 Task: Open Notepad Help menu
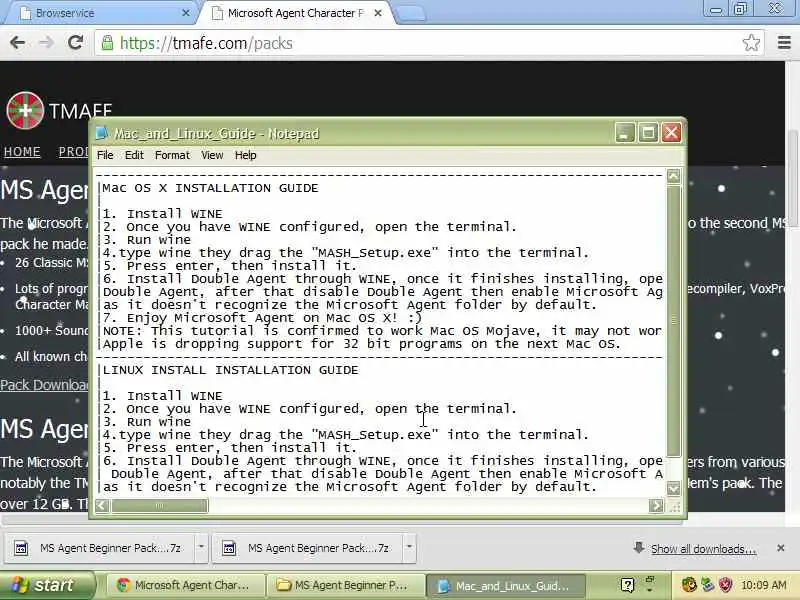click(245, 155)
